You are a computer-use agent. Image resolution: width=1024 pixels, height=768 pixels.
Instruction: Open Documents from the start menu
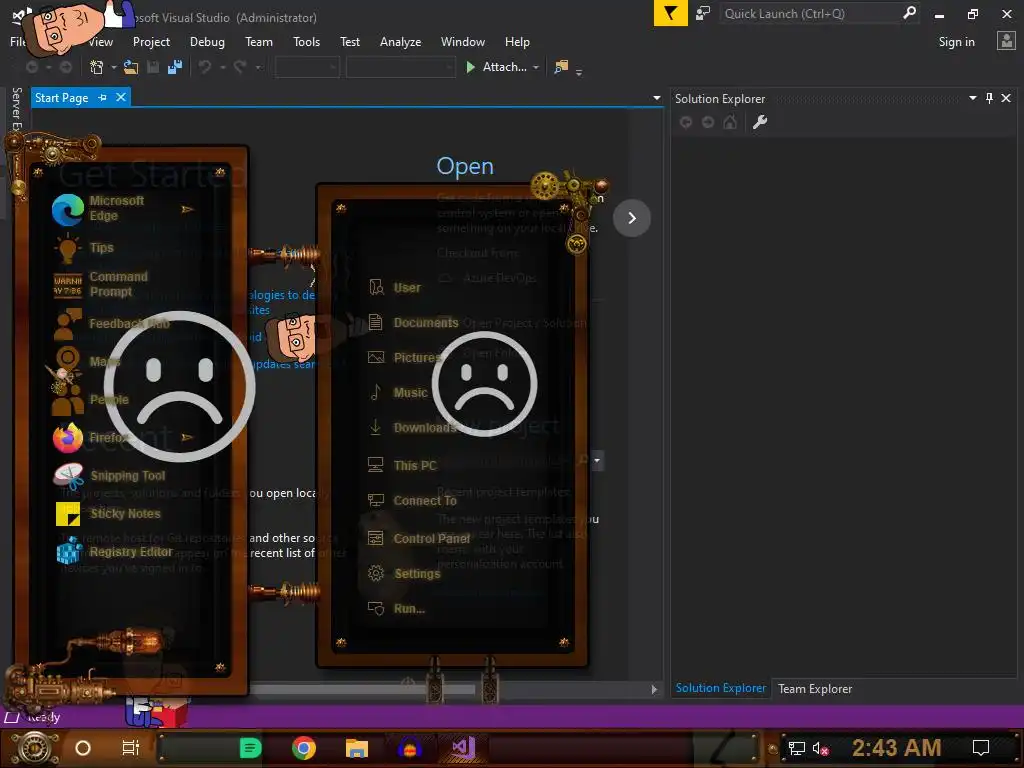pyautogui.click(x=413, y=323)
